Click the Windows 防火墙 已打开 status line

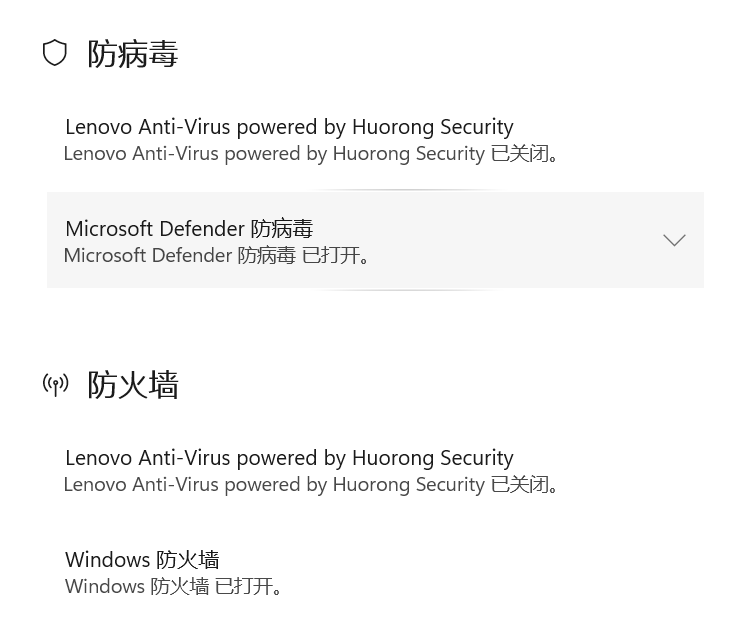175,586
